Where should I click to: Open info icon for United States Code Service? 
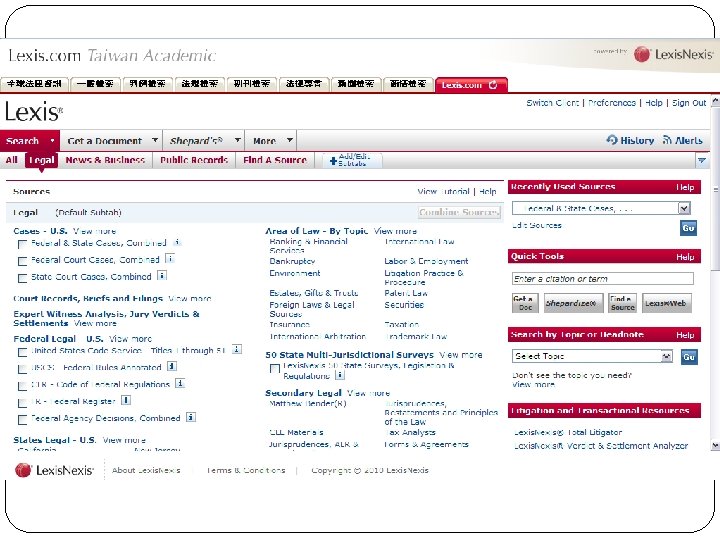237,349
